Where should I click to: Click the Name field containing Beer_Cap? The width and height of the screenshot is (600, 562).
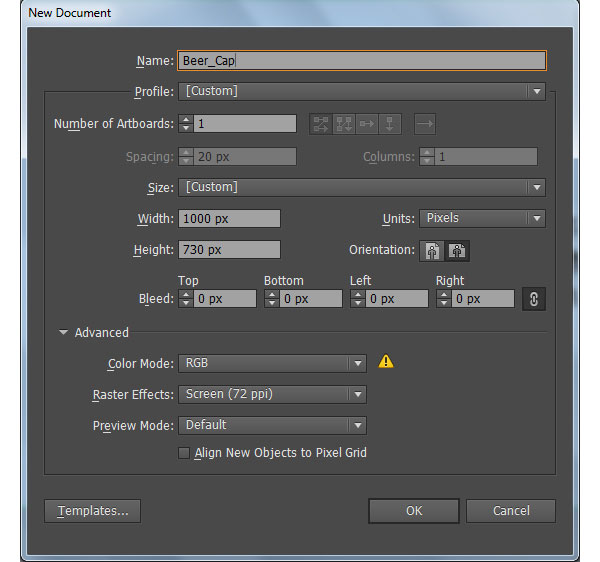(362, 60)
